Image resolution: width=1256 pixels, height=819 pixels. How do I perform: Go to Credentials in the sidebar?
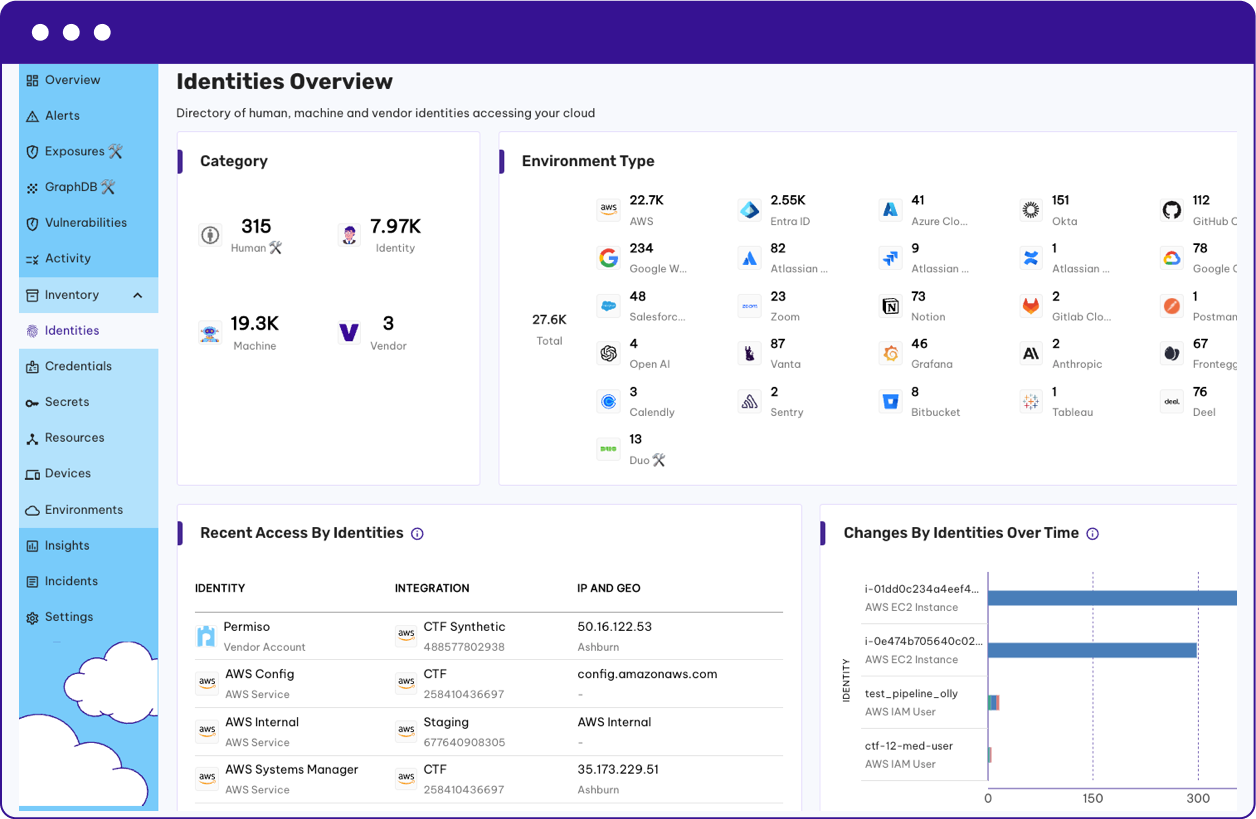78,366
